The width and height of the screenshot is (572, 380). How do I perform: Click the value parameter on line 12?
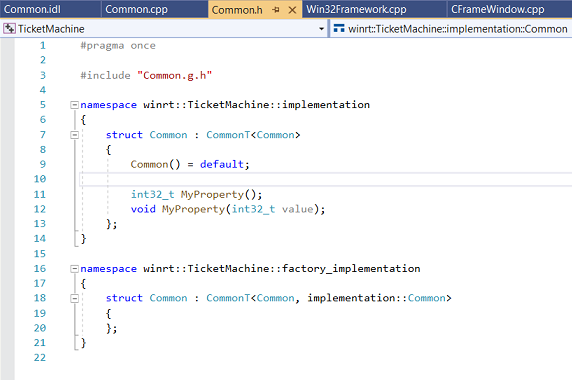[x=297, y=209]
